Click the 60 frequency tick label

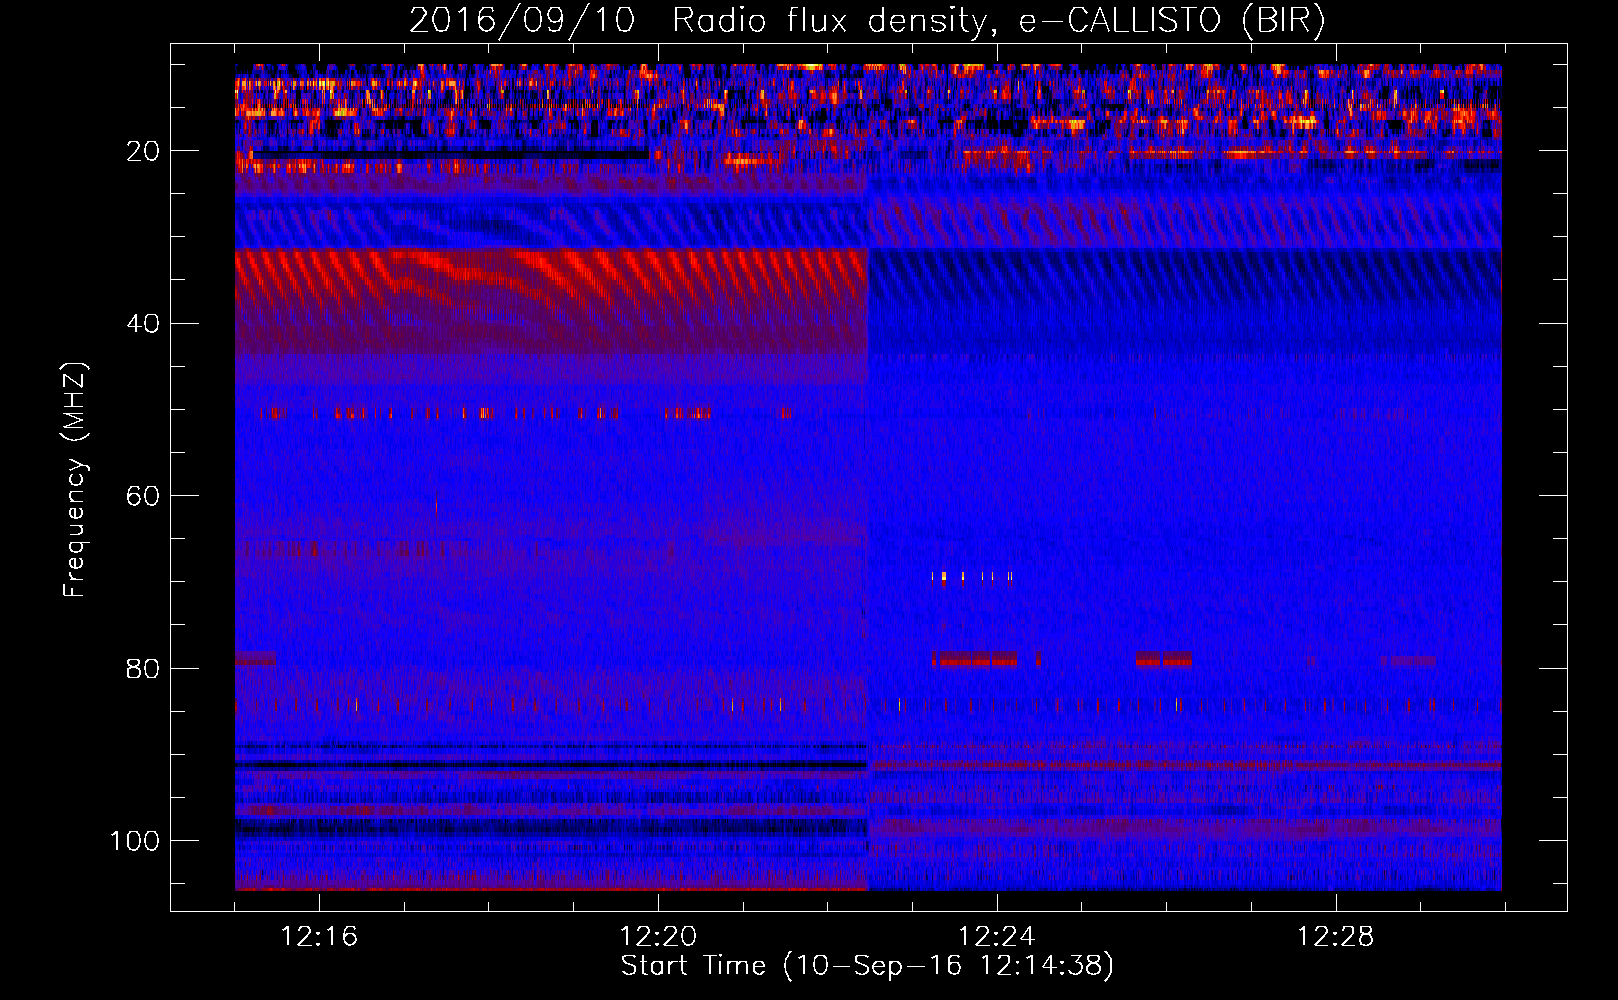(144, 496)
